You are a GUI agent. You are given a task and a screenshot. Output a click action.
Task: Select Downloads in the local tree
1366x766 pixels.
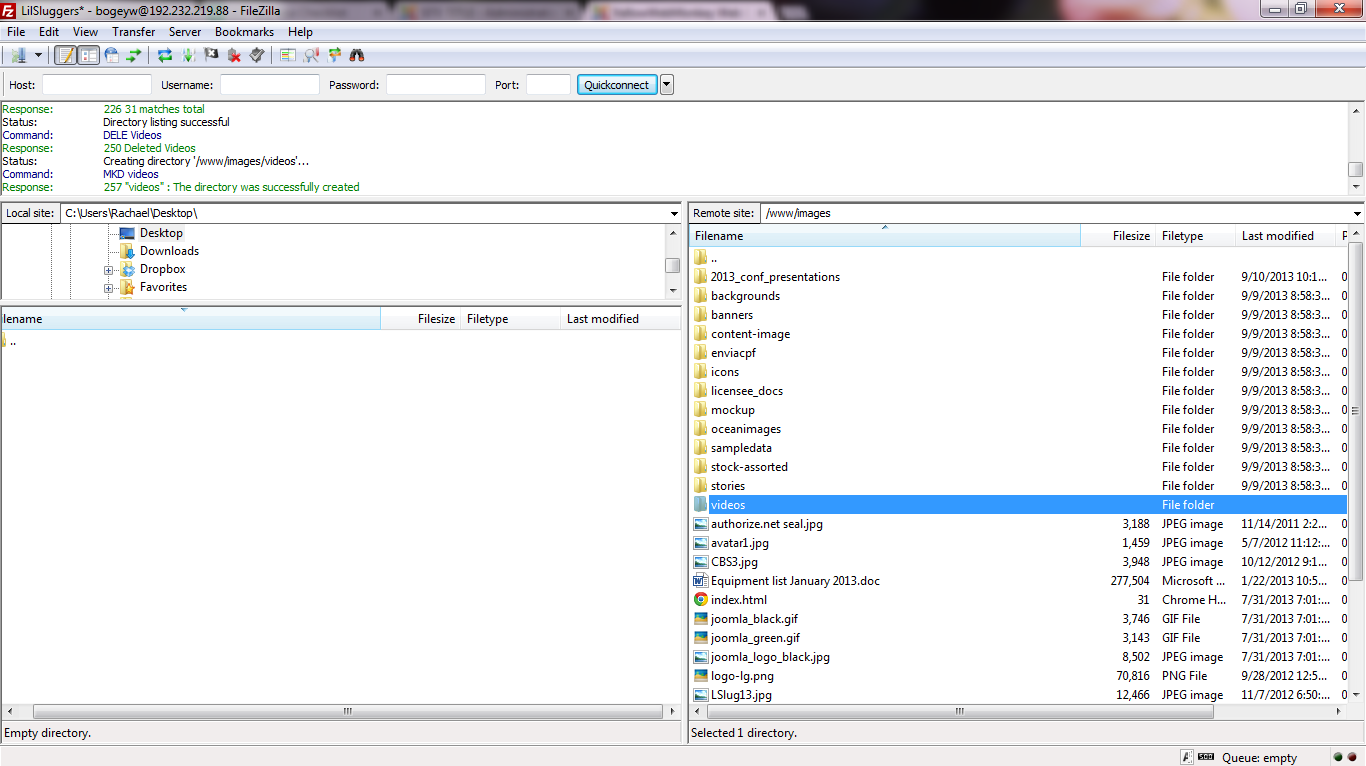click(169, 251)
